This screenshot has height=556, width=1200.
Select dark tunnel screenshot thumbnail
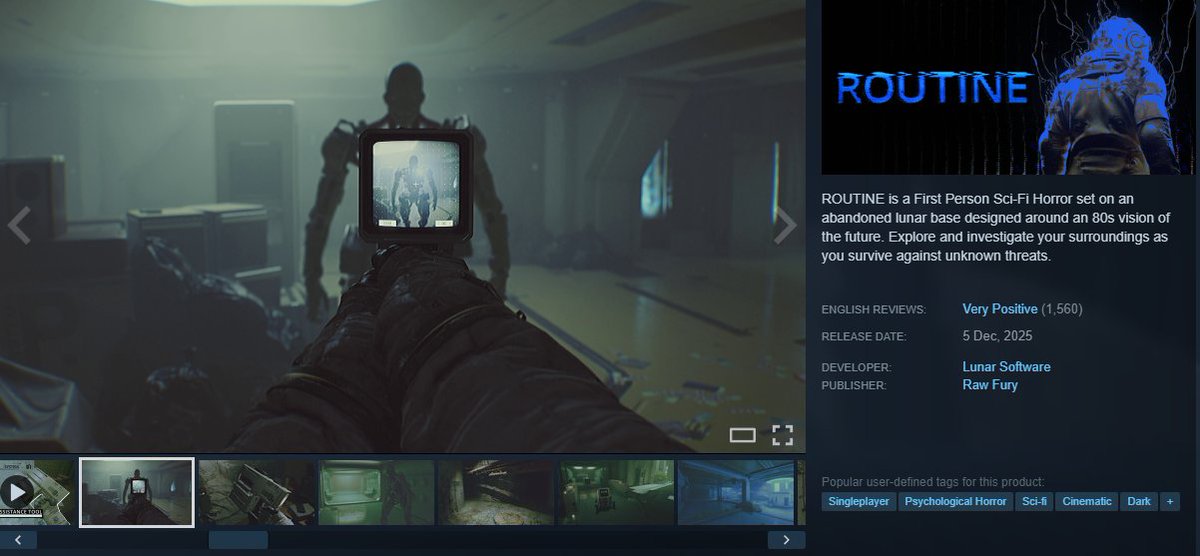point(496,492)
